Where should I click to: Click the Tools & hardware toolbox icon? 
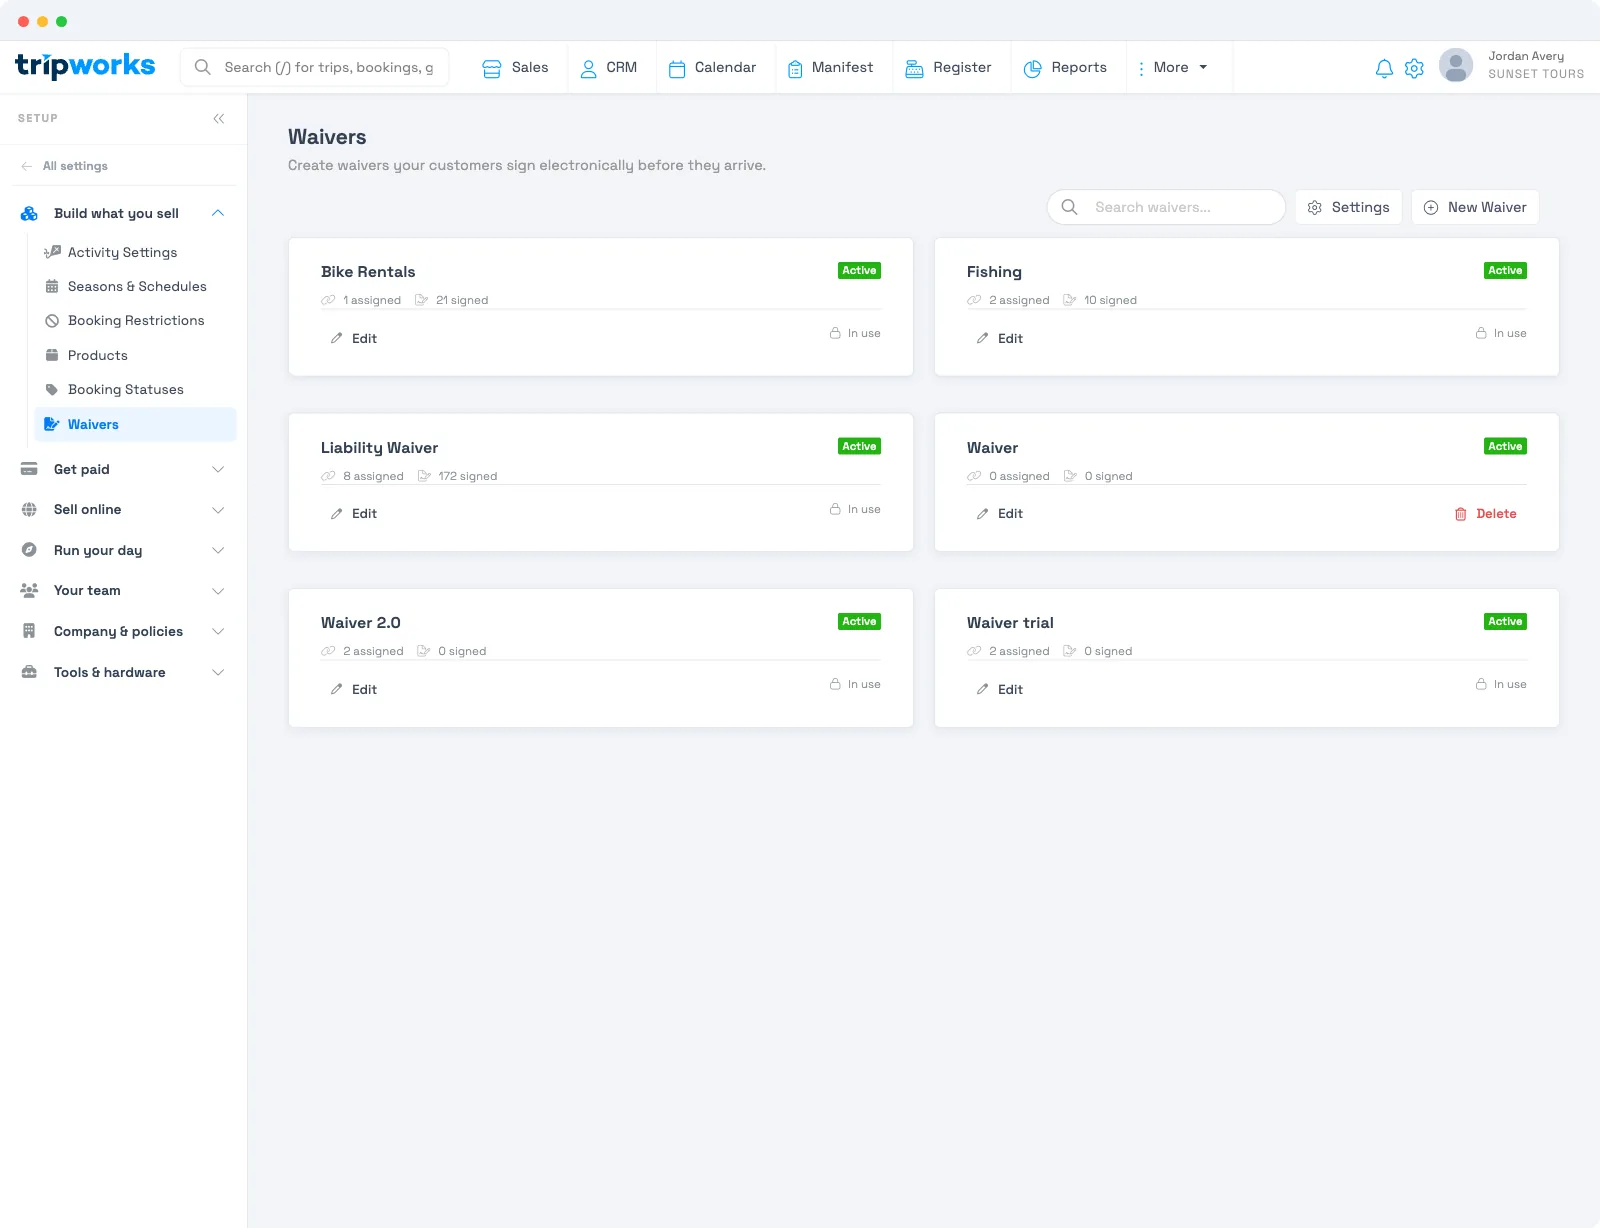[x=29, y=672]
